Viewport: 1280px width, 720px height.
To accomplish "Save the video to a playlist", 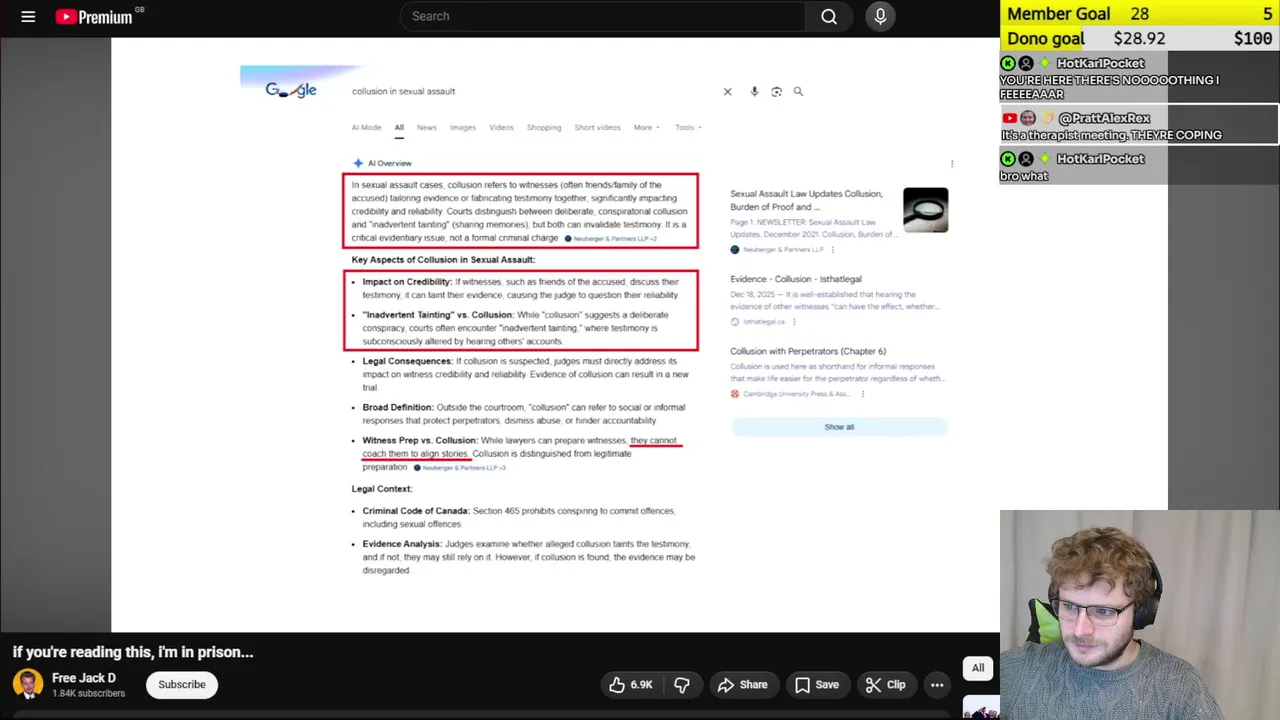I will click(x=817, y=685).
